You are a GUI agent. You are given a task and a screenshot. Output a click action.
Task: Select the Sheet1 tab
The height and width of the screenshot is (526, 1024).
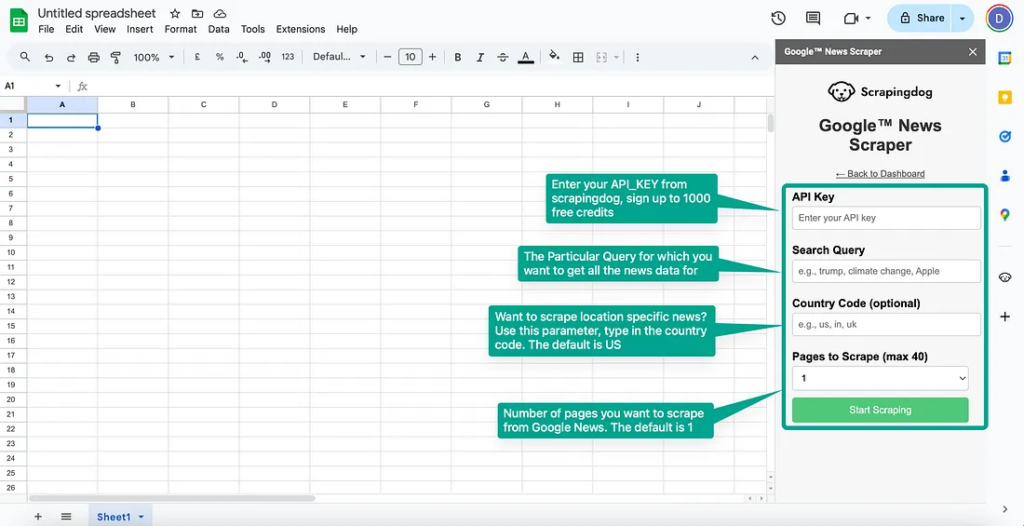click(x=113, y=517)
